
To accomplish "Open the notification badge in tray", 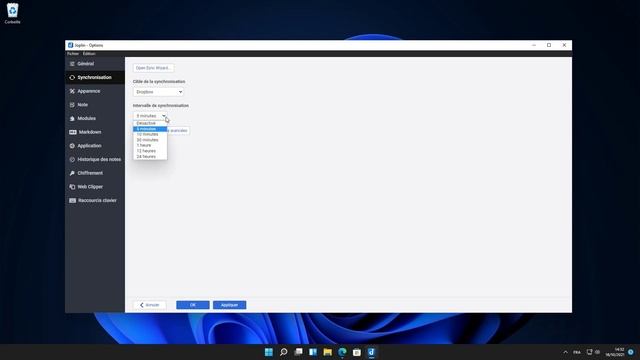I will click(631, 352).
